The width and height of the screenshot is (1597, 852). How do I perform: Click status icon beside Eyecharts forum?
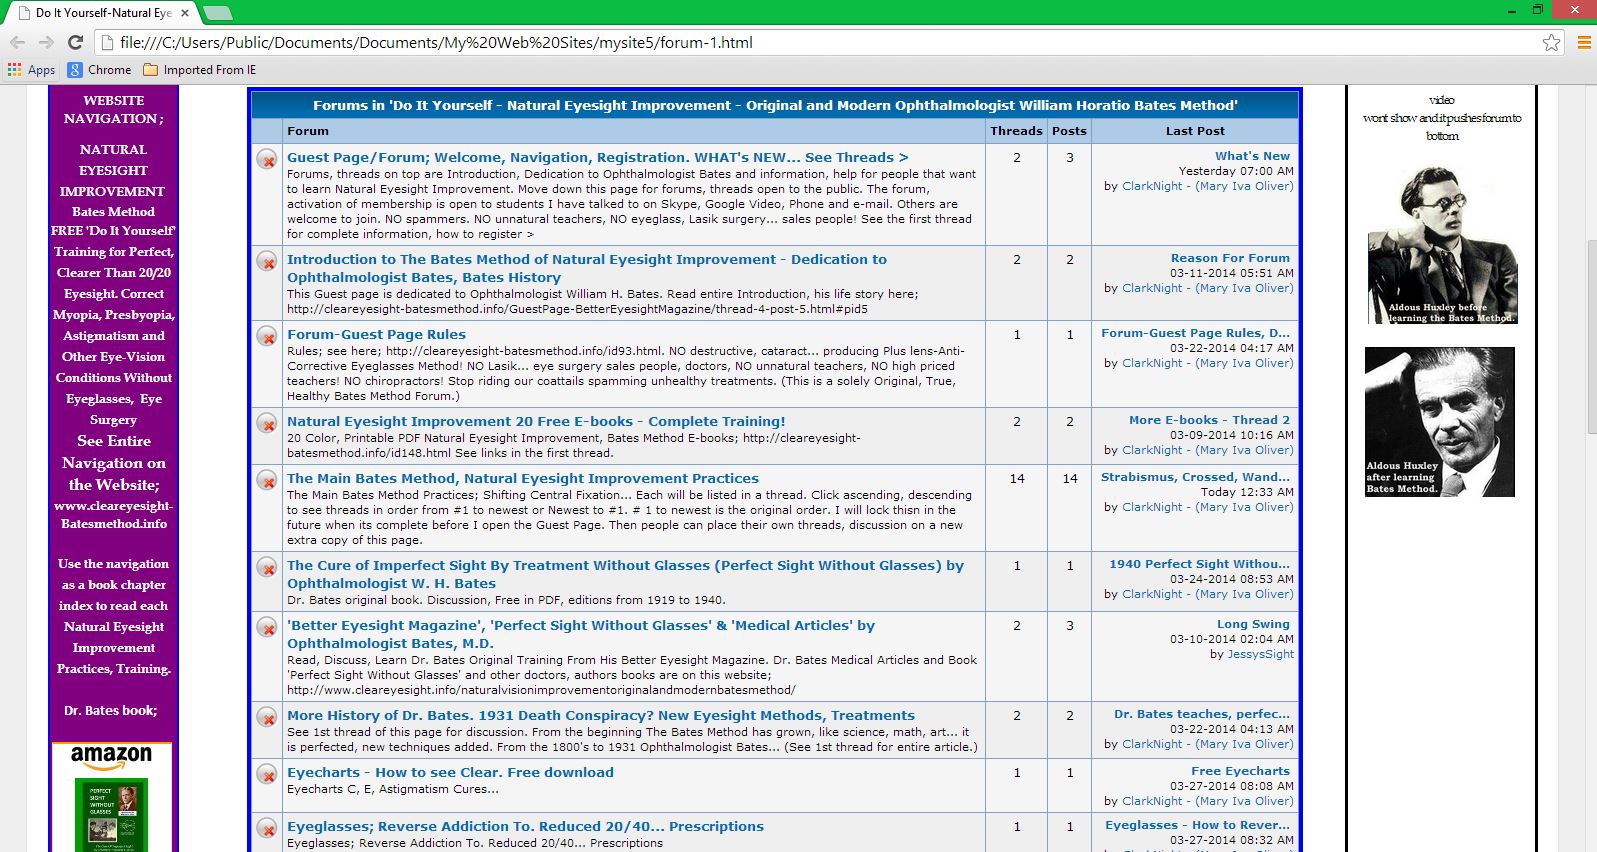tap(267, 774)
